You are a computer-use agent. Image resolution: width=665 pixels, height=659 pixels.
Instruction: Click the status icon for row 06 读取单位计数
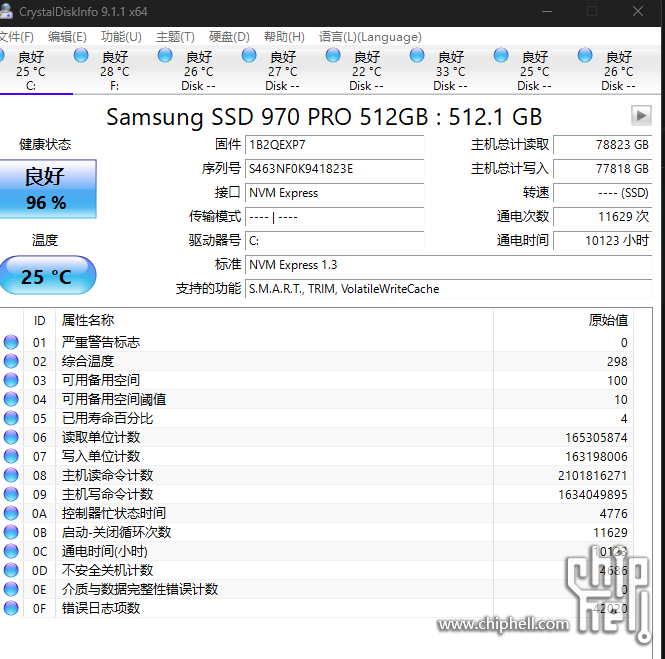pyautogui.click(x=11, y=437)
